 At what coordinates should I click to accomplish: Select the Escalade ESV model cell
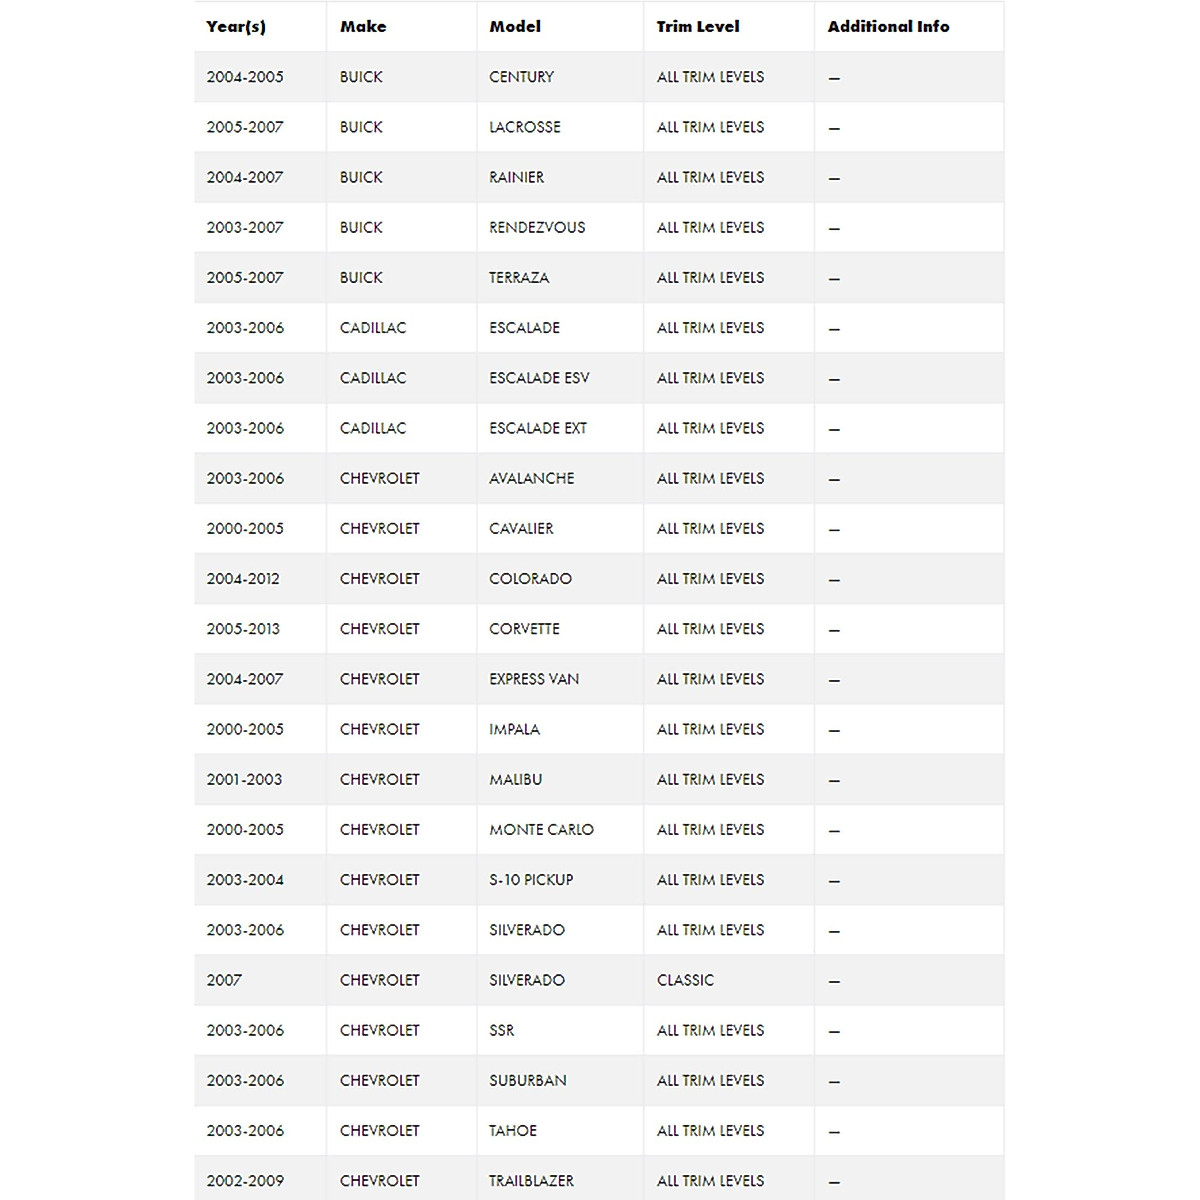tap(539, 378)
